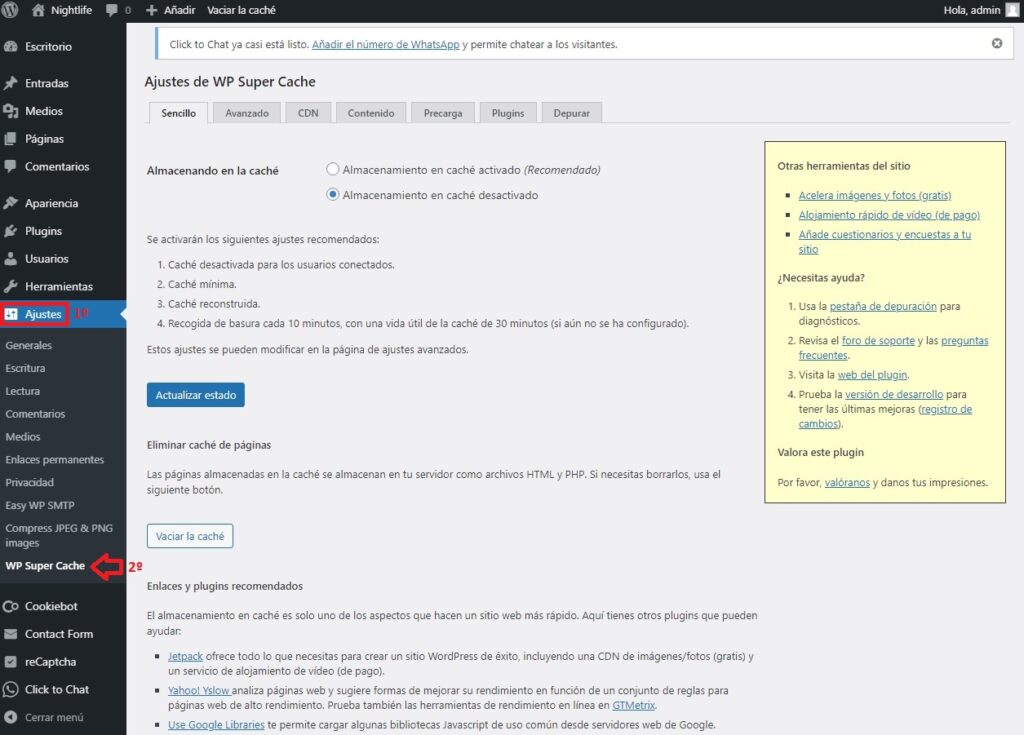Open Añade cuestionarios y encuestas link
The image size is (1024, 735).
click(x=884, y=242)
